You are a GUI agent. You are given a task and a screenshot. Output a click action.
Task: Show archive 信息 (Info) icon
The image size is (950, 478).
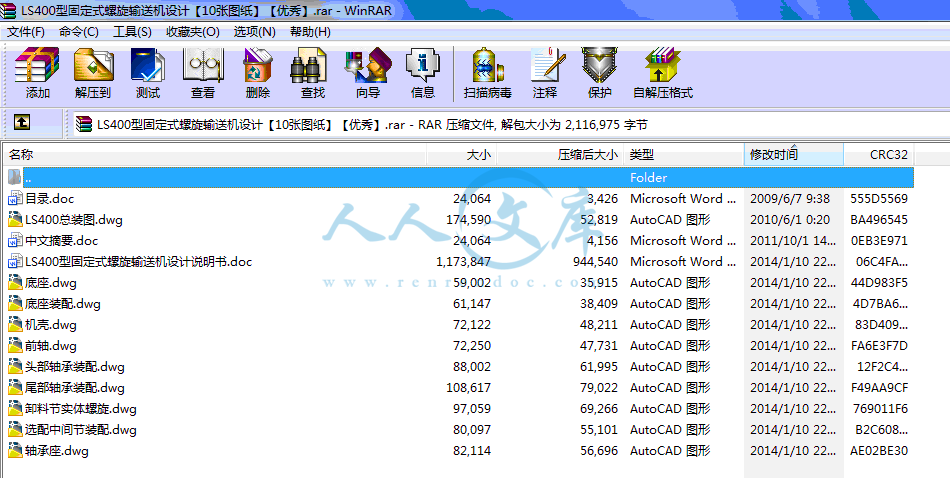(x=422, y=65)
